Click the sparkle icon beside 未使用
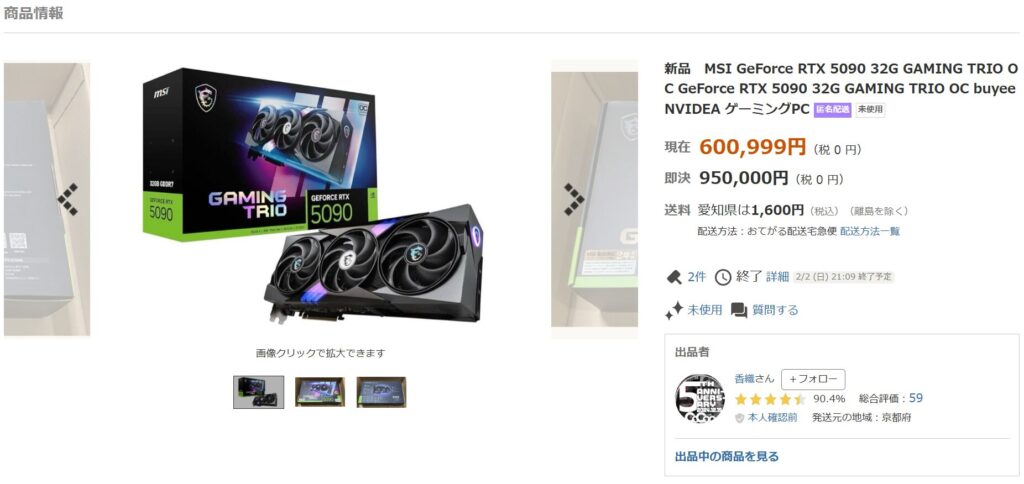Screen dimensions: 1024x484 [674, 310]
